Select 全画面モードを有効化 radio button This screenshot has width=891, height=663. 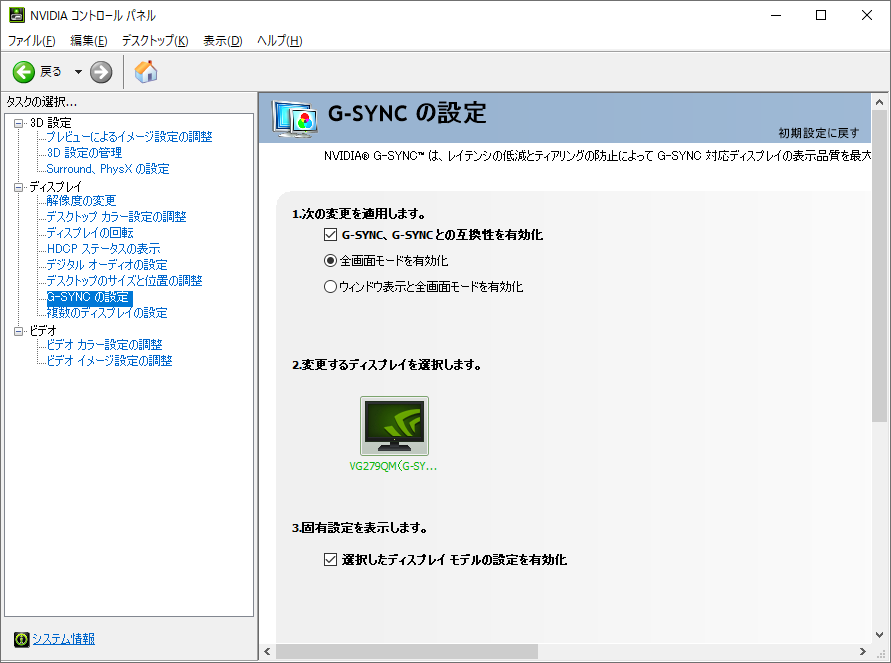point(331,260)
